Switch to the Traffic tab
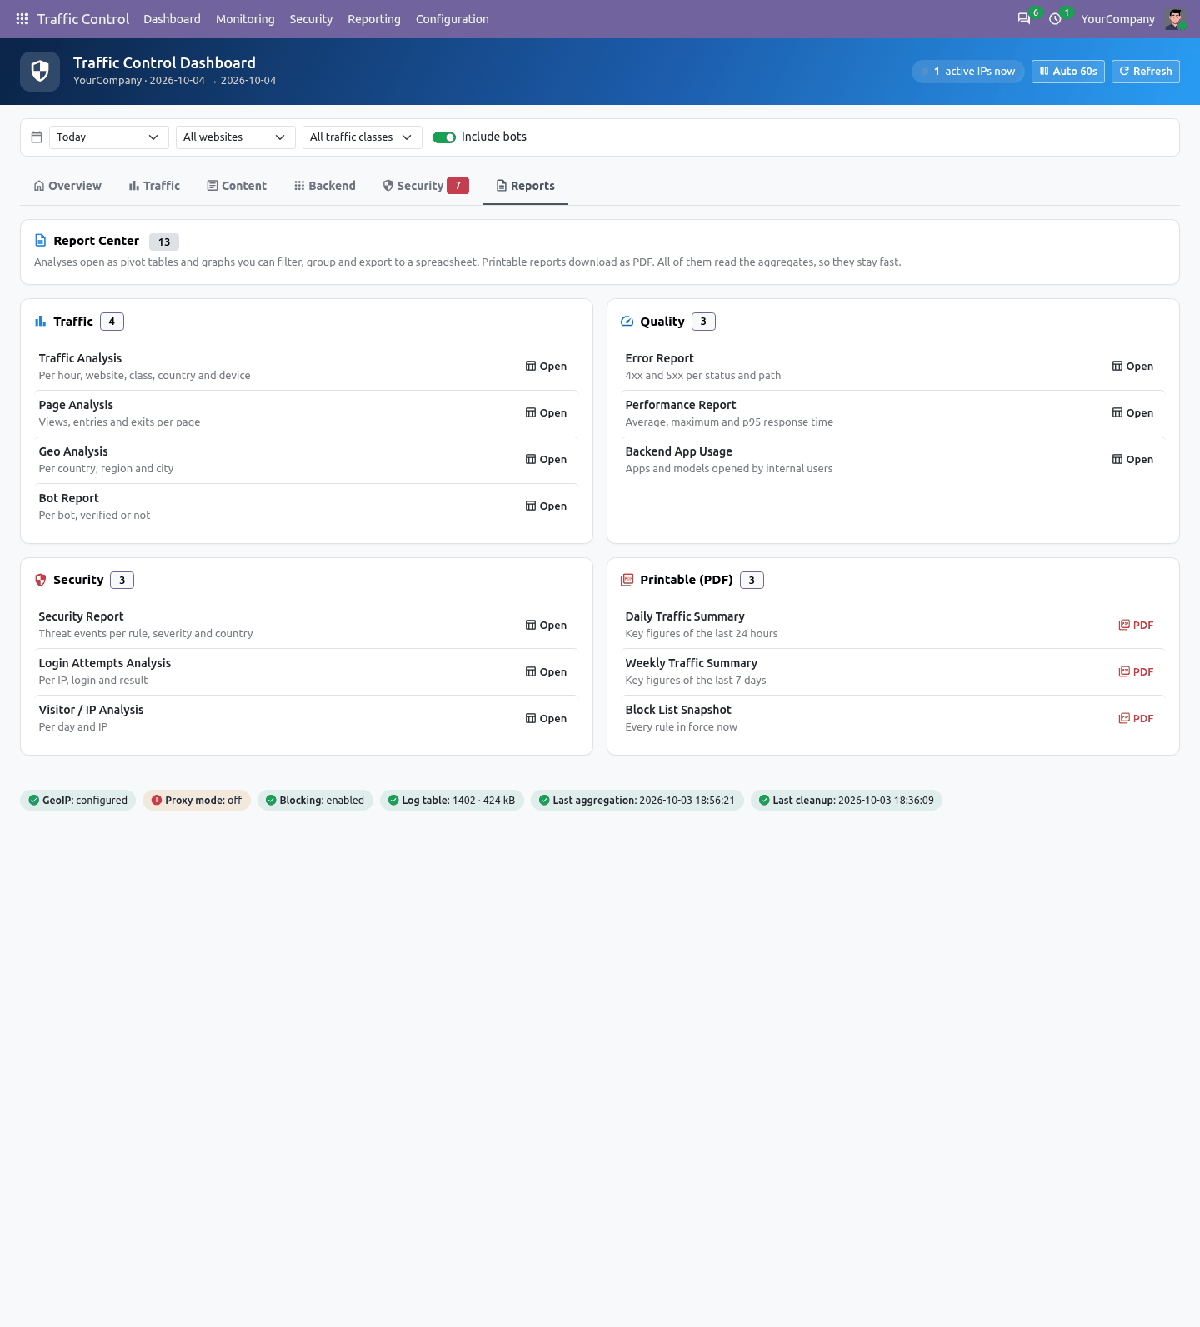The width and height of the screenshot is (1200, 1327). 154,186
